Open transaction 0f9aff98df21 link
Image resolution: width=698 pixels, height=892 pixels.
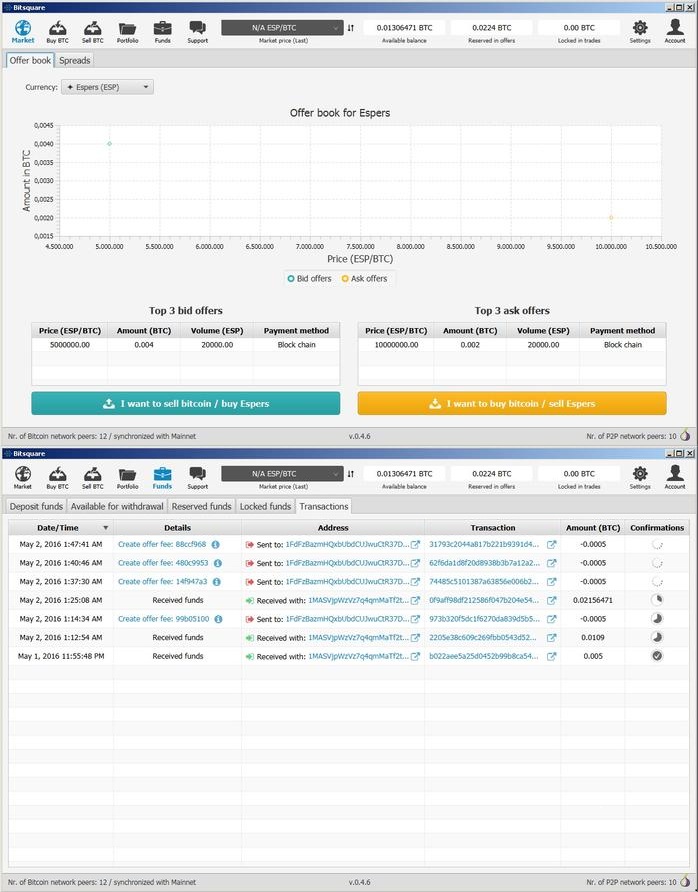[x=484, y=600]
